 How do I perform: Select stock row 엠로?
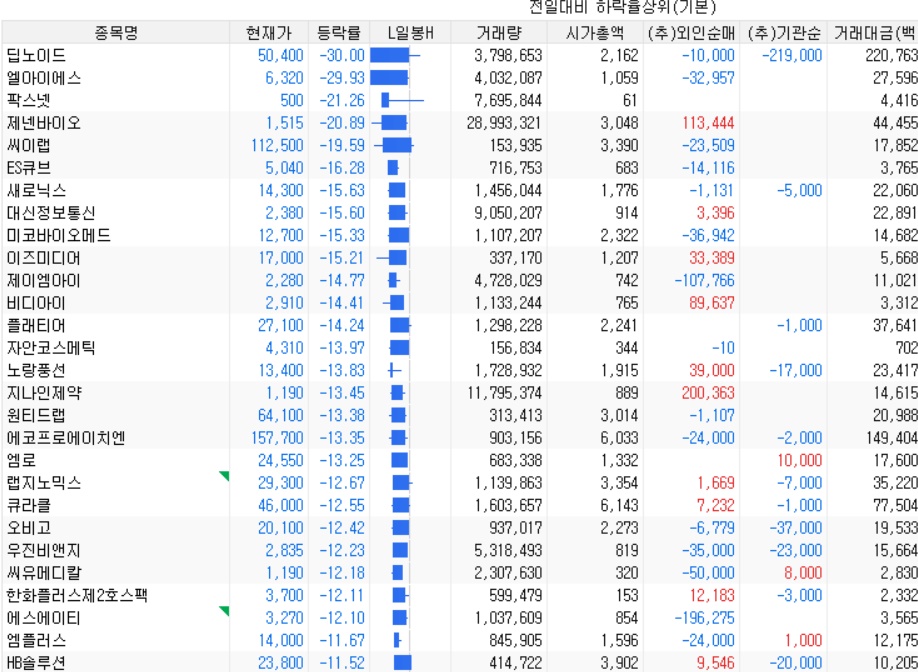(x=459, y=461)
